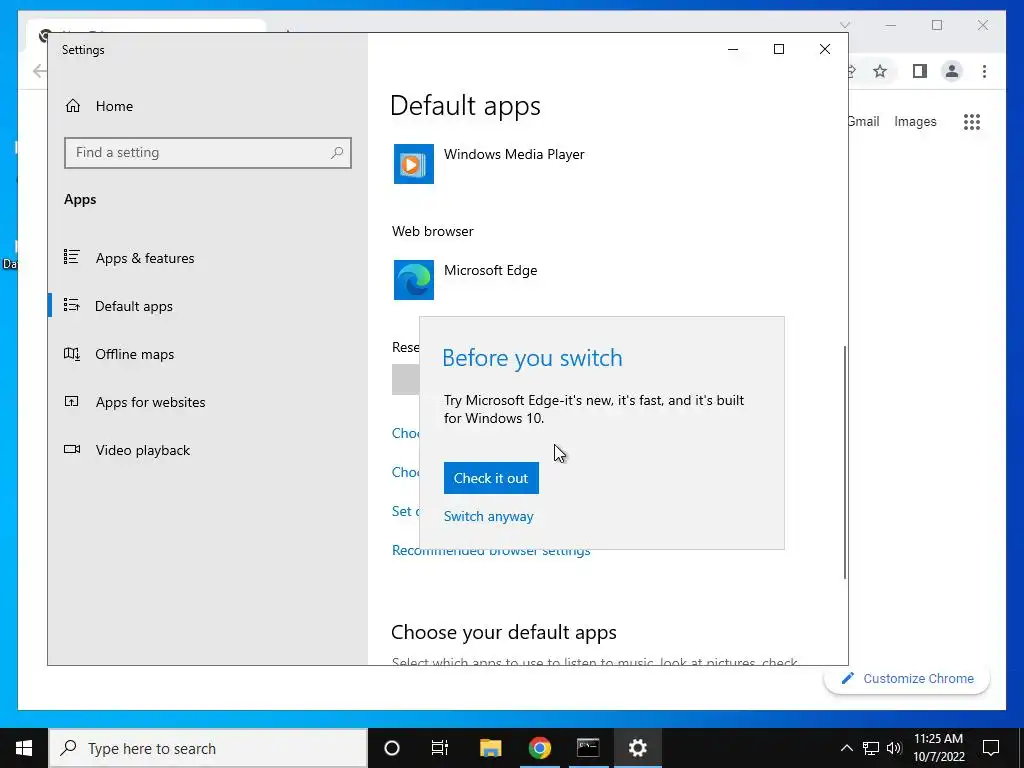Screen dimensions: 1024x768
Task: Click the Apps for websites icon
Action: (x=72, y=402)
